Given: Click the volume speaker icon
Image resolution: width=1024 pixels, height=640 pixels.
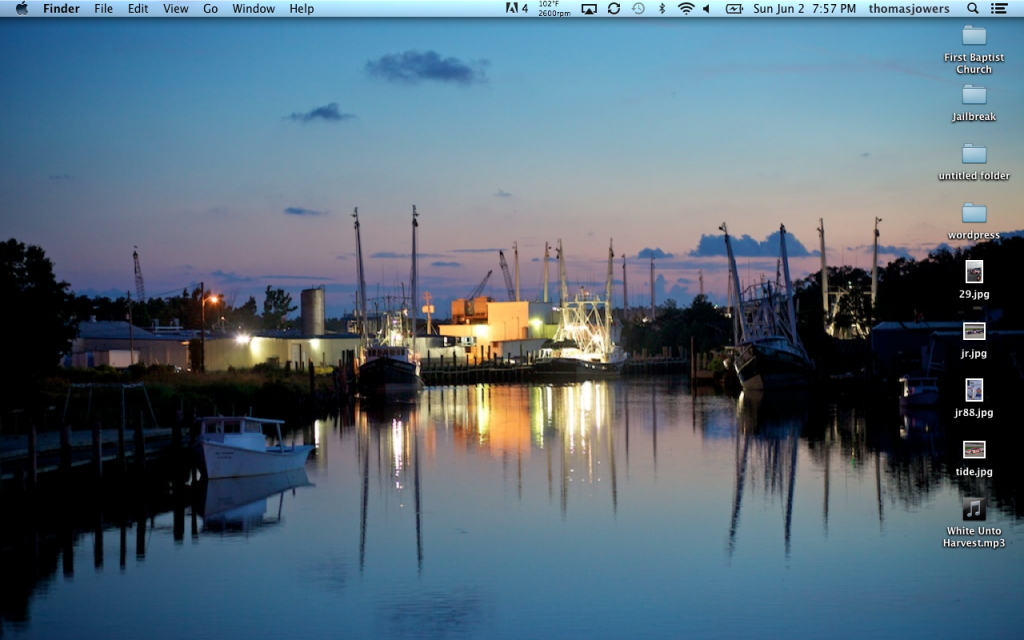Looking at the screenshot, I should (x=706, y=8).
